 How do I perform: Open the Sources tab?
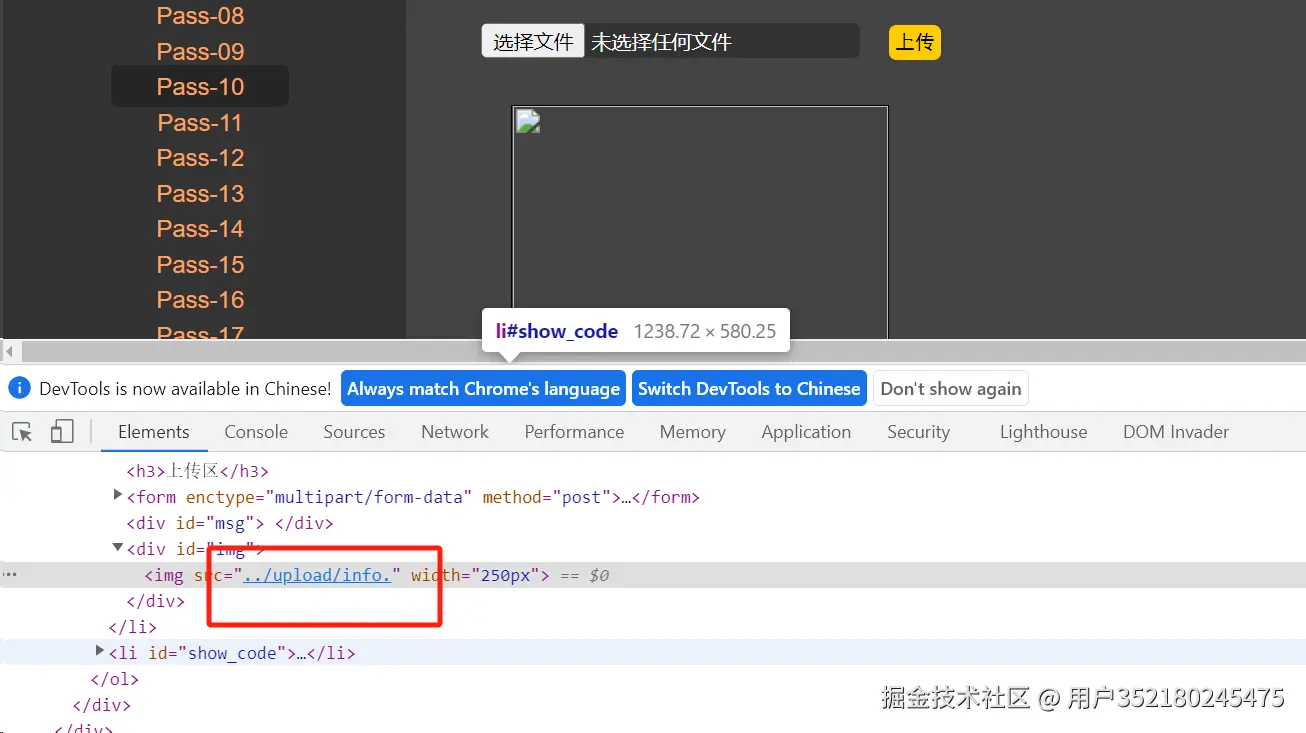(x=354, y=432)
